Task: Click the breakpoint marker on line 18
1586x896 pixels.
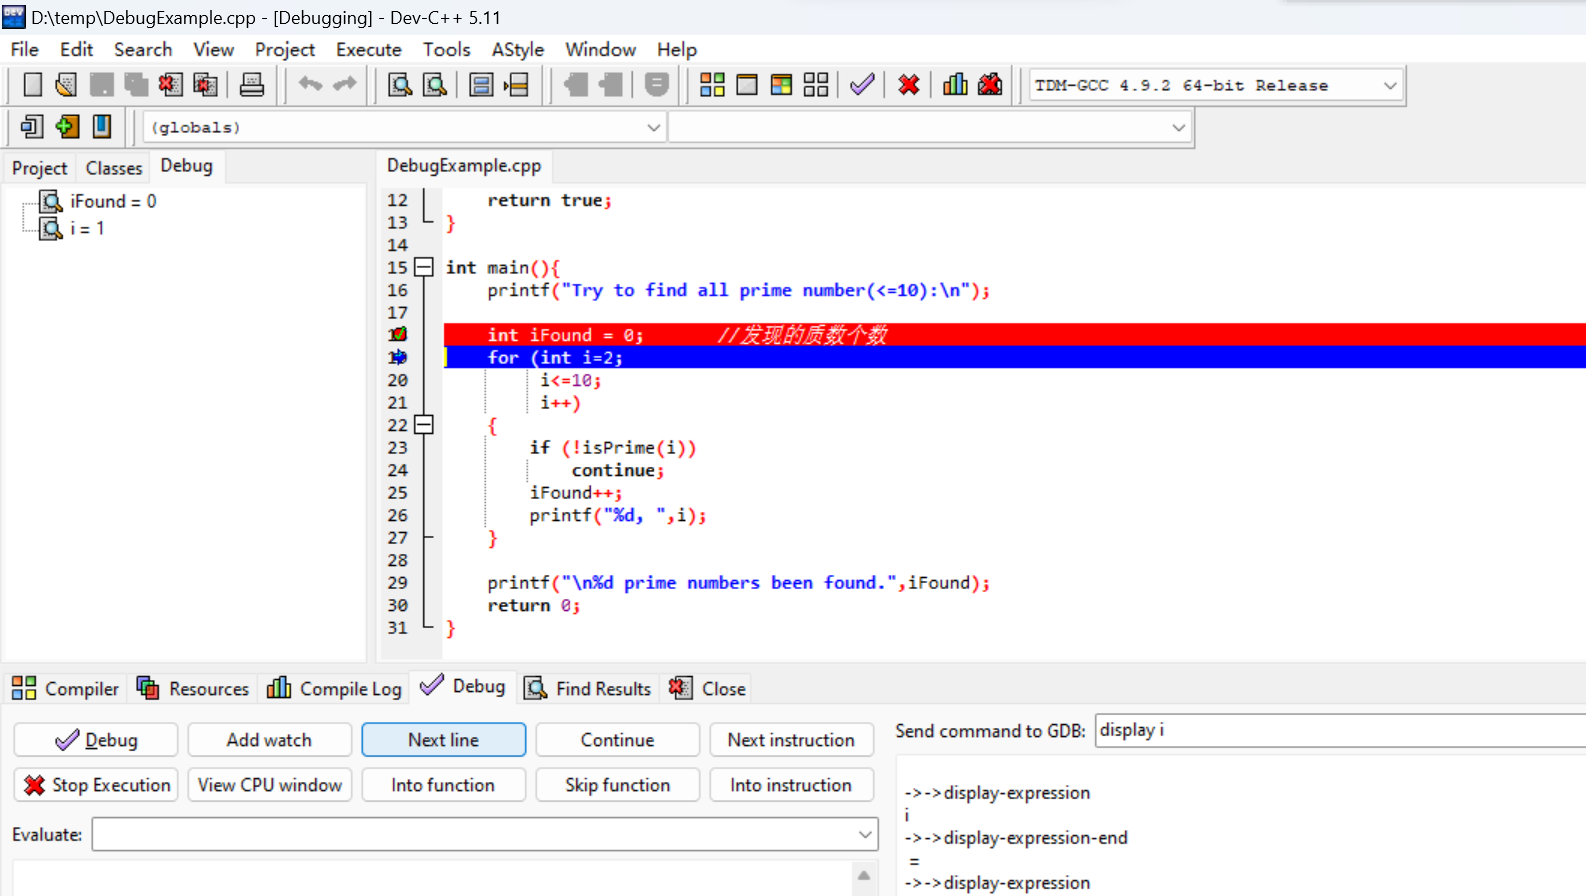Action: (398, 335)
